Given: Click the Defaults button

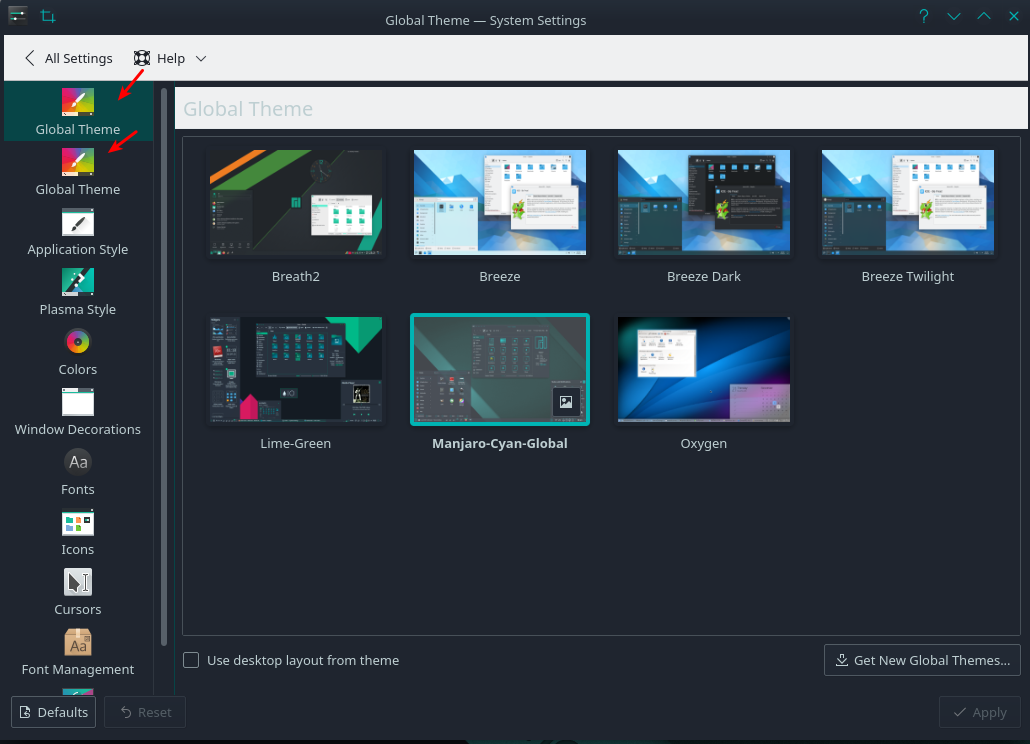Looking at the screenshot, I should (x=53, y=712).
